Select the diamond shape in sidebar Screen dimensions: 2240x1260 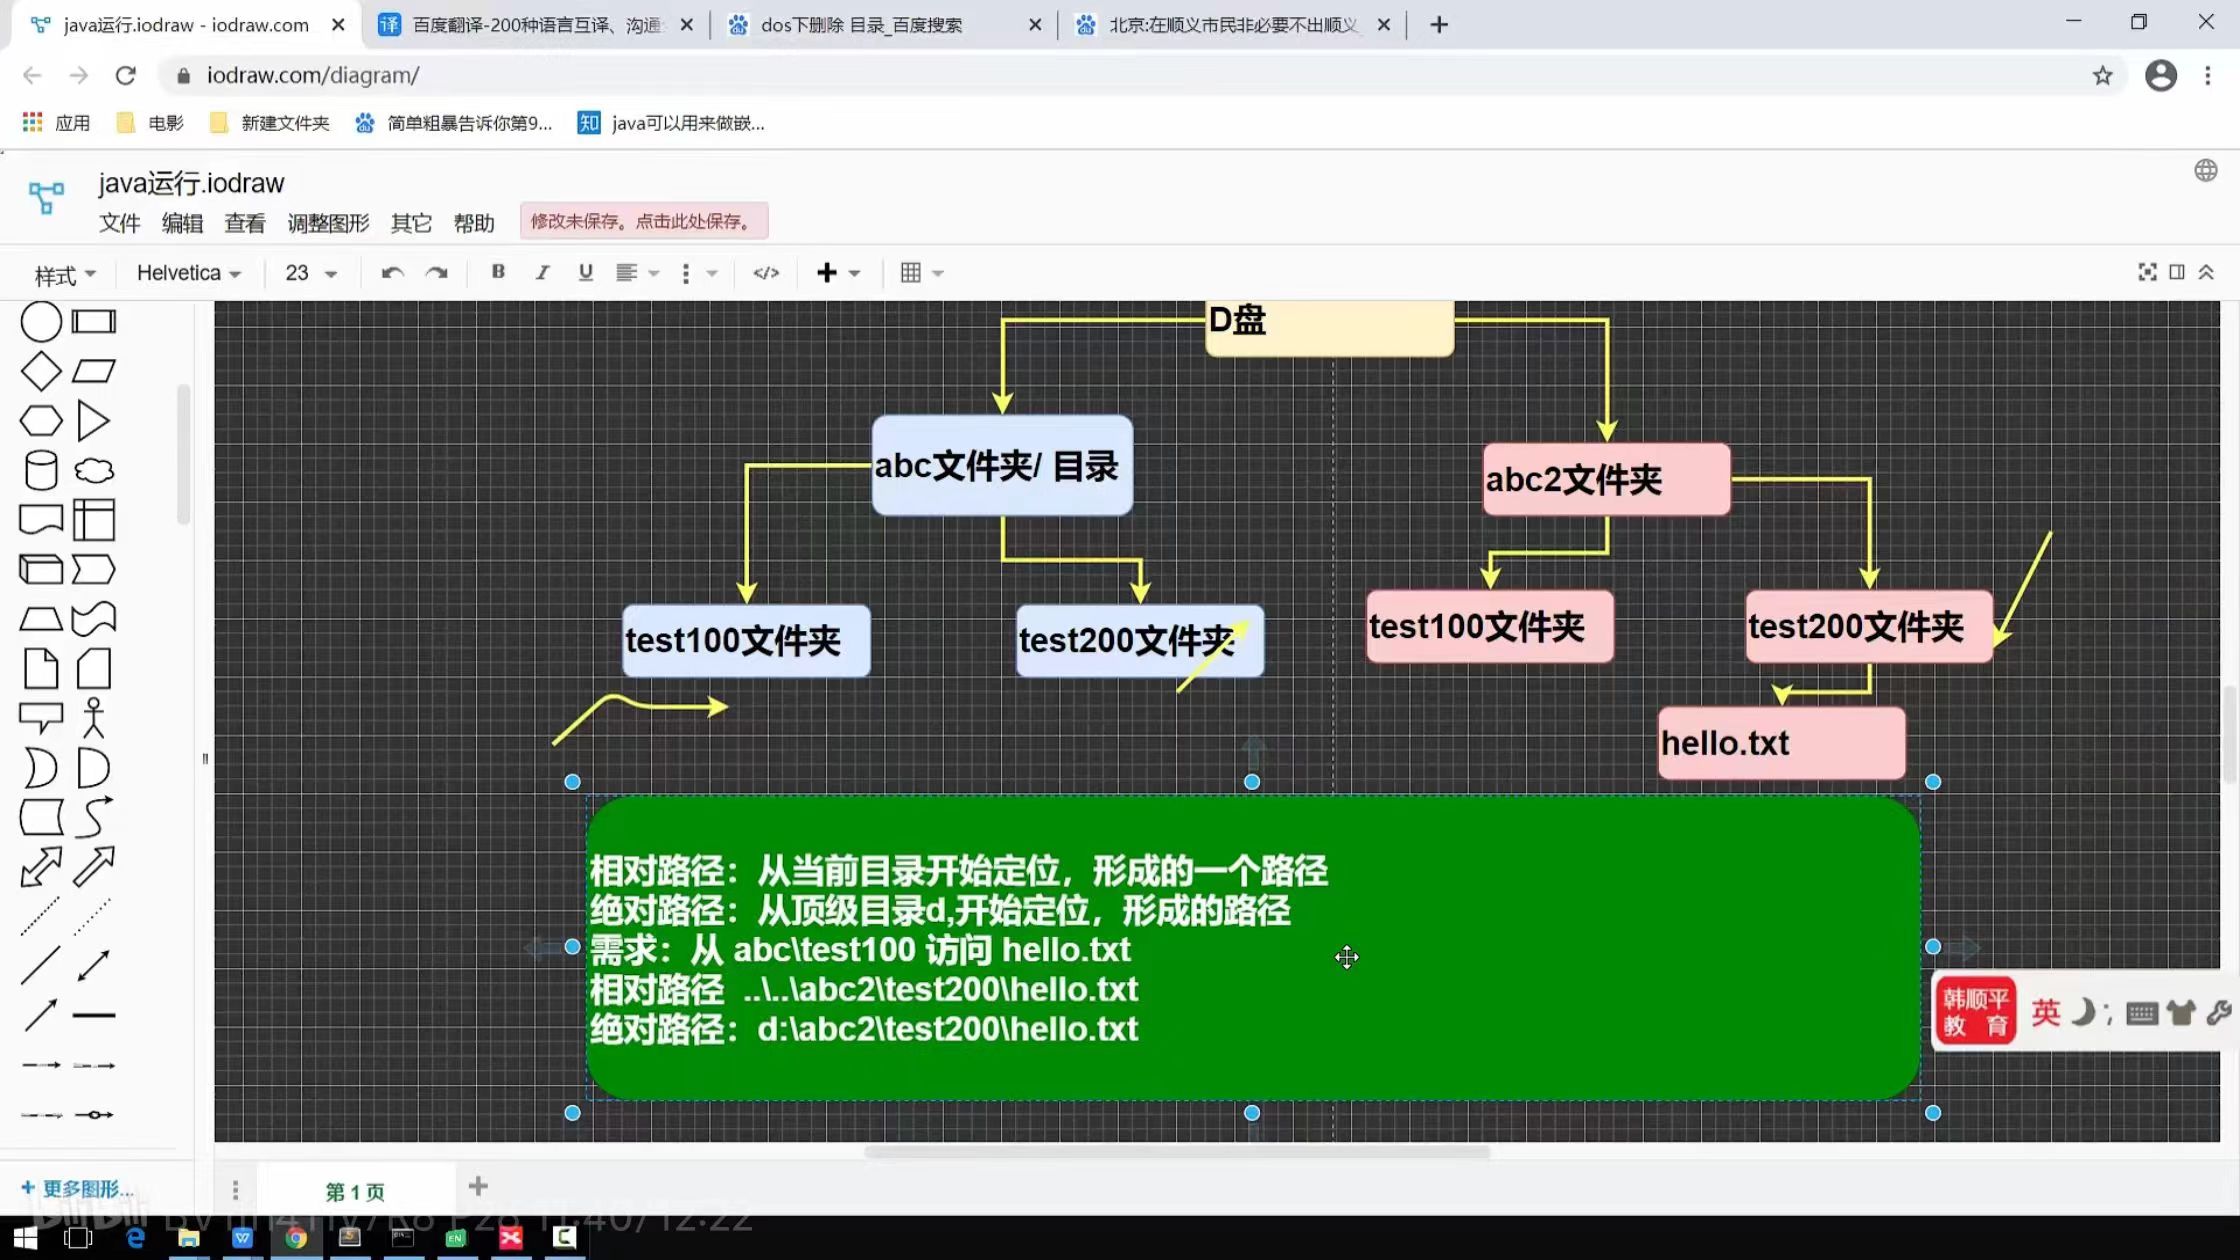pyautogui.click(x=41, y=371)
